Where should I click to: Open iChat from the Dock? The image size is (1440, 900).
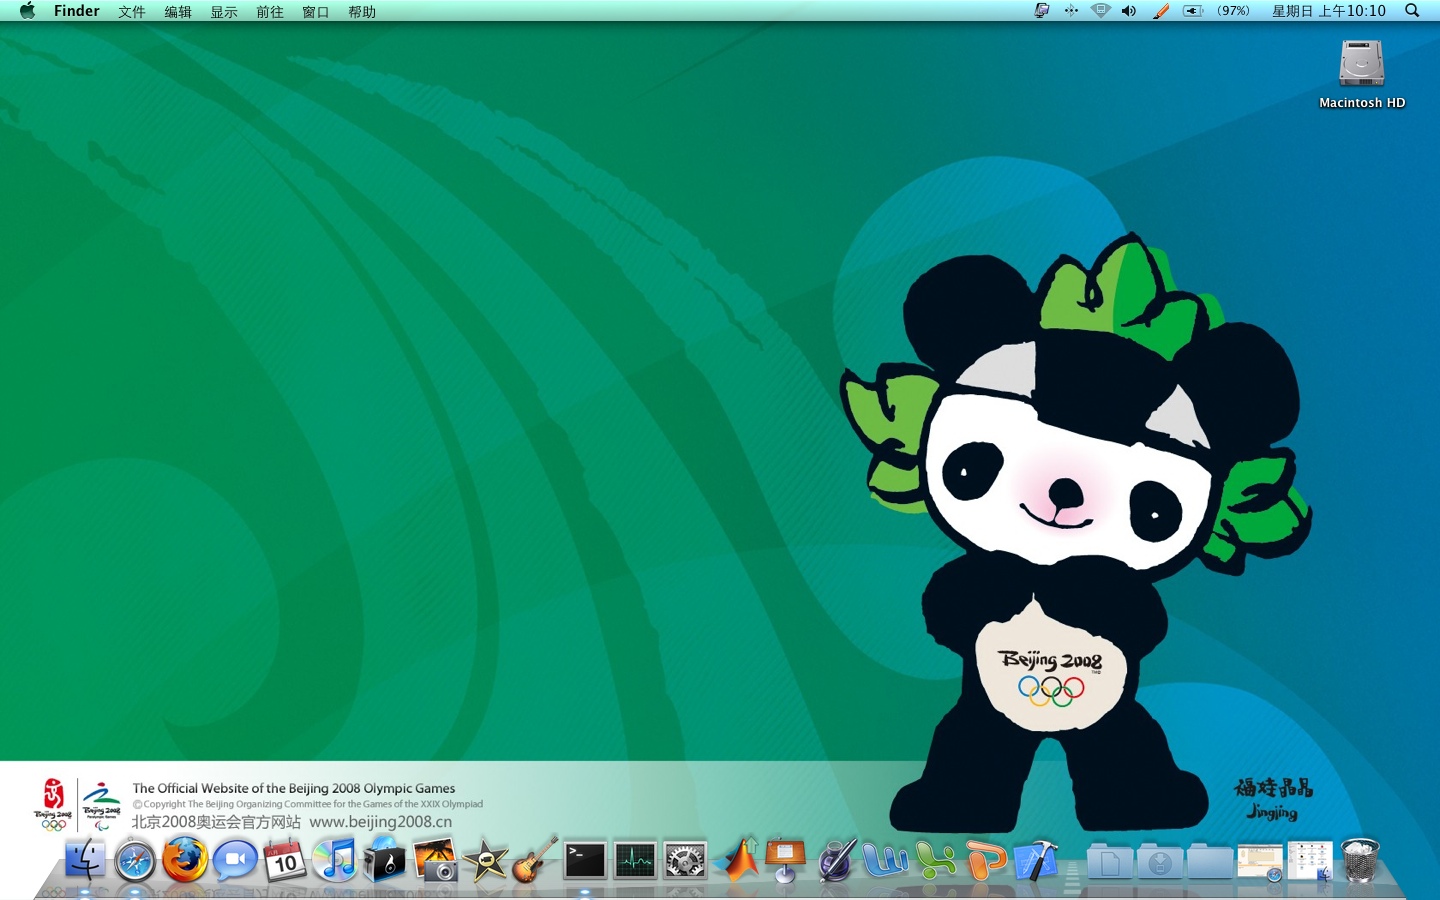coord(235,860)
